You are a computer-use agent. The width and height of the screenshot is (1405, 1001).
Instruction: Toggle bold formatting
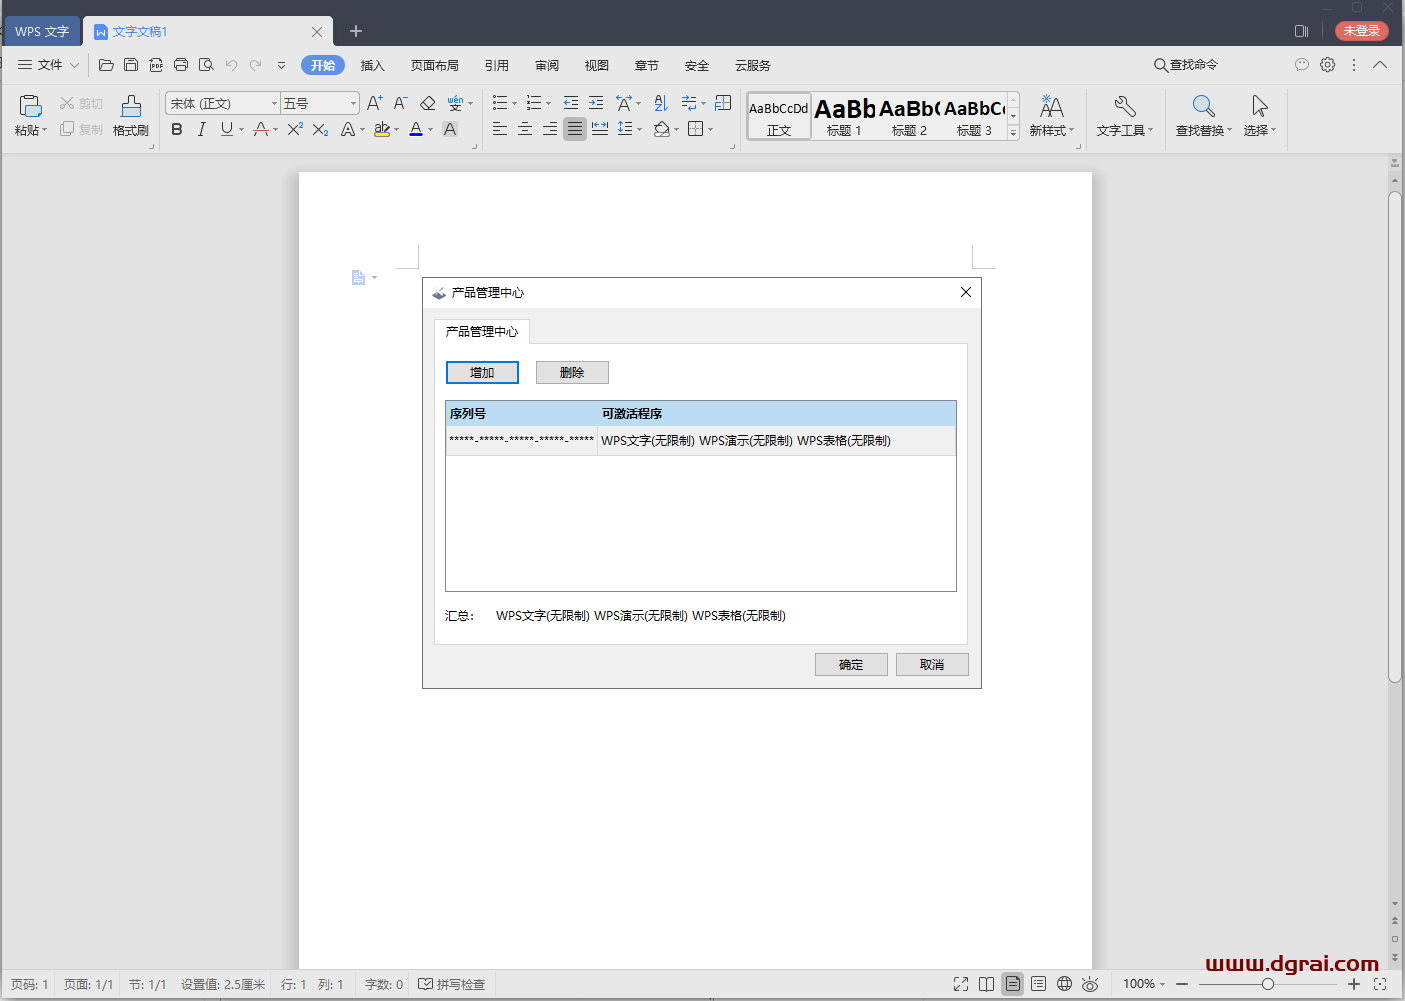tap(177, 129)
